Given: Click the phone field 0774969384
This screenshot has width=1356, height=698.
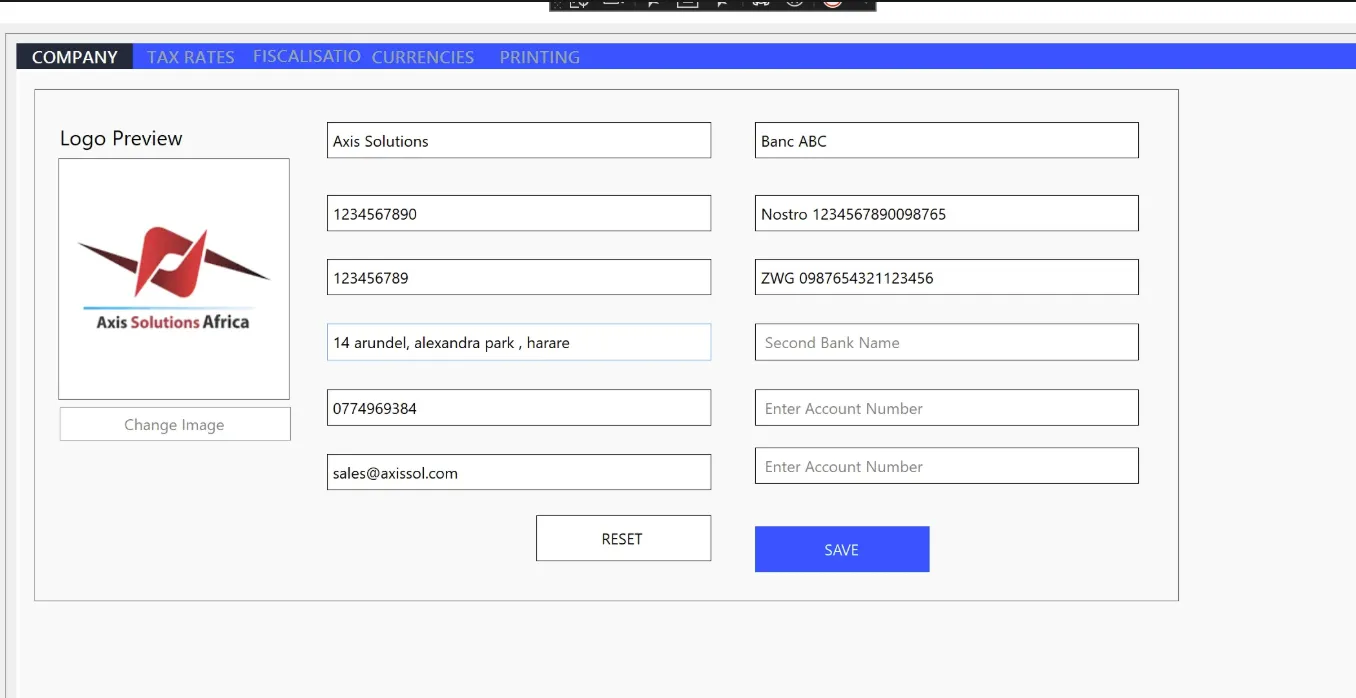Looking at the screenshot, I should (519, 408).
